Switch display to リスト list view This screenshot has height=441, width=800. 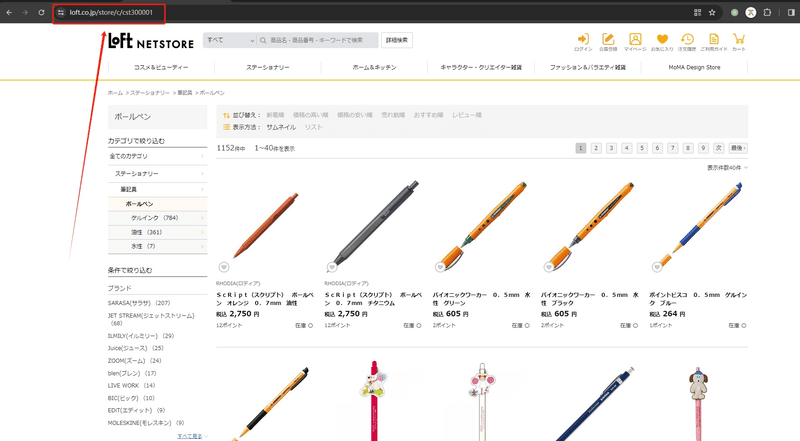pyautogui.click(x=313, y=127)
